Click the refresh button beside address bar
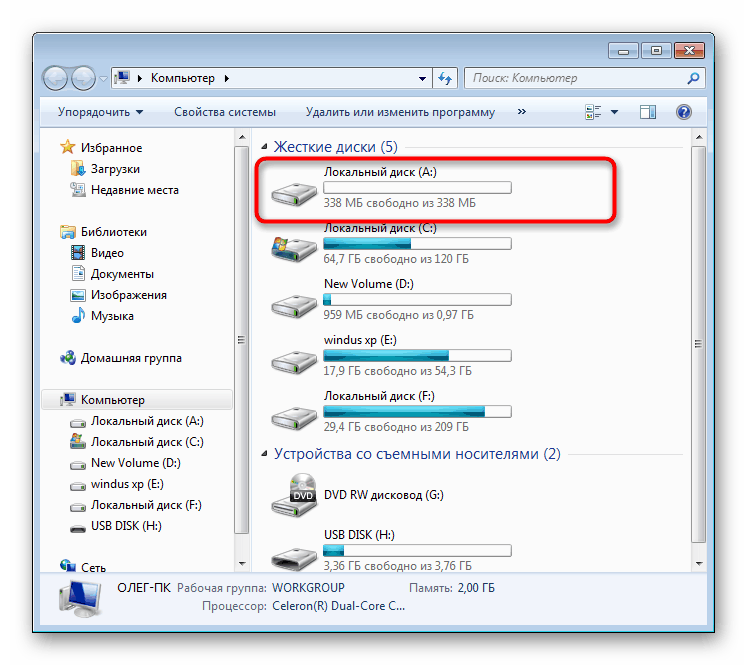The image size is (747, 665). coord(445,78)
